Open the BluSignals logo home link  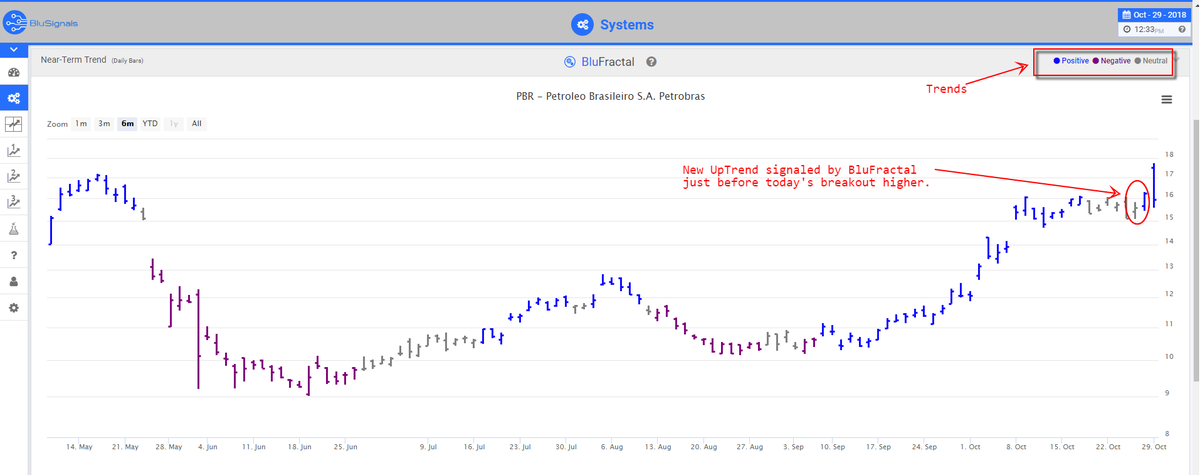click(x=40, y=21)
